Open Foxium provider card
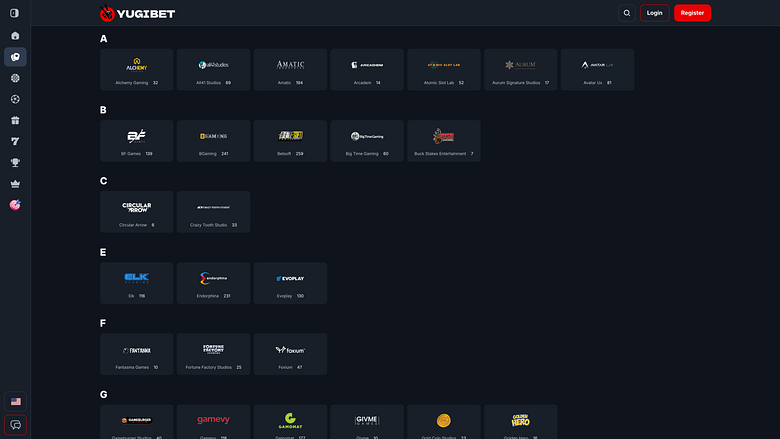This screenshot has height=439, width=780. (x=291, y=354)
